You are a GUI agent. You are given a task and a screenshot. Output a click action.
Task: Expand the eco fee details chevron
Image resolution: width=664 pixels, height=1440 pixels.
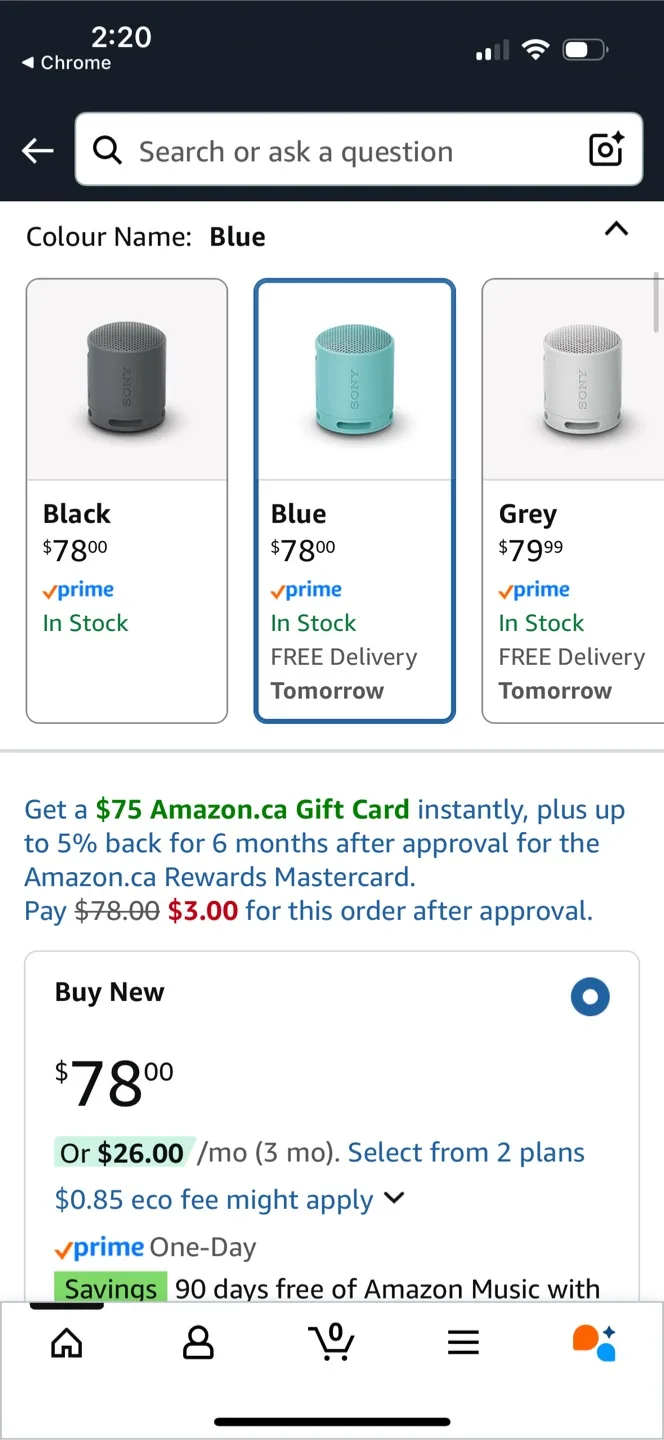click(x=395, y=1198)
